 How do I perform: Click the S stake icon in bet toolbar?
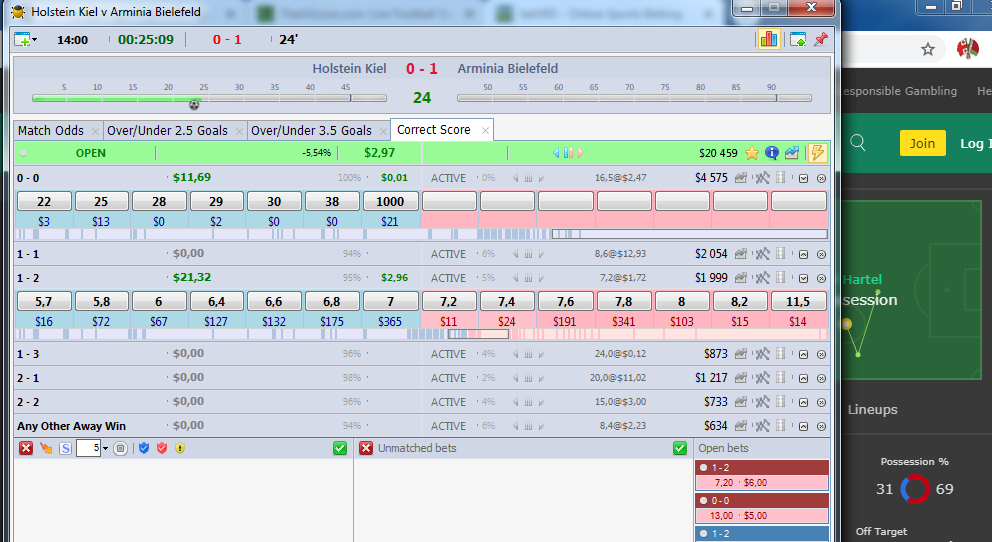point(65,448)
